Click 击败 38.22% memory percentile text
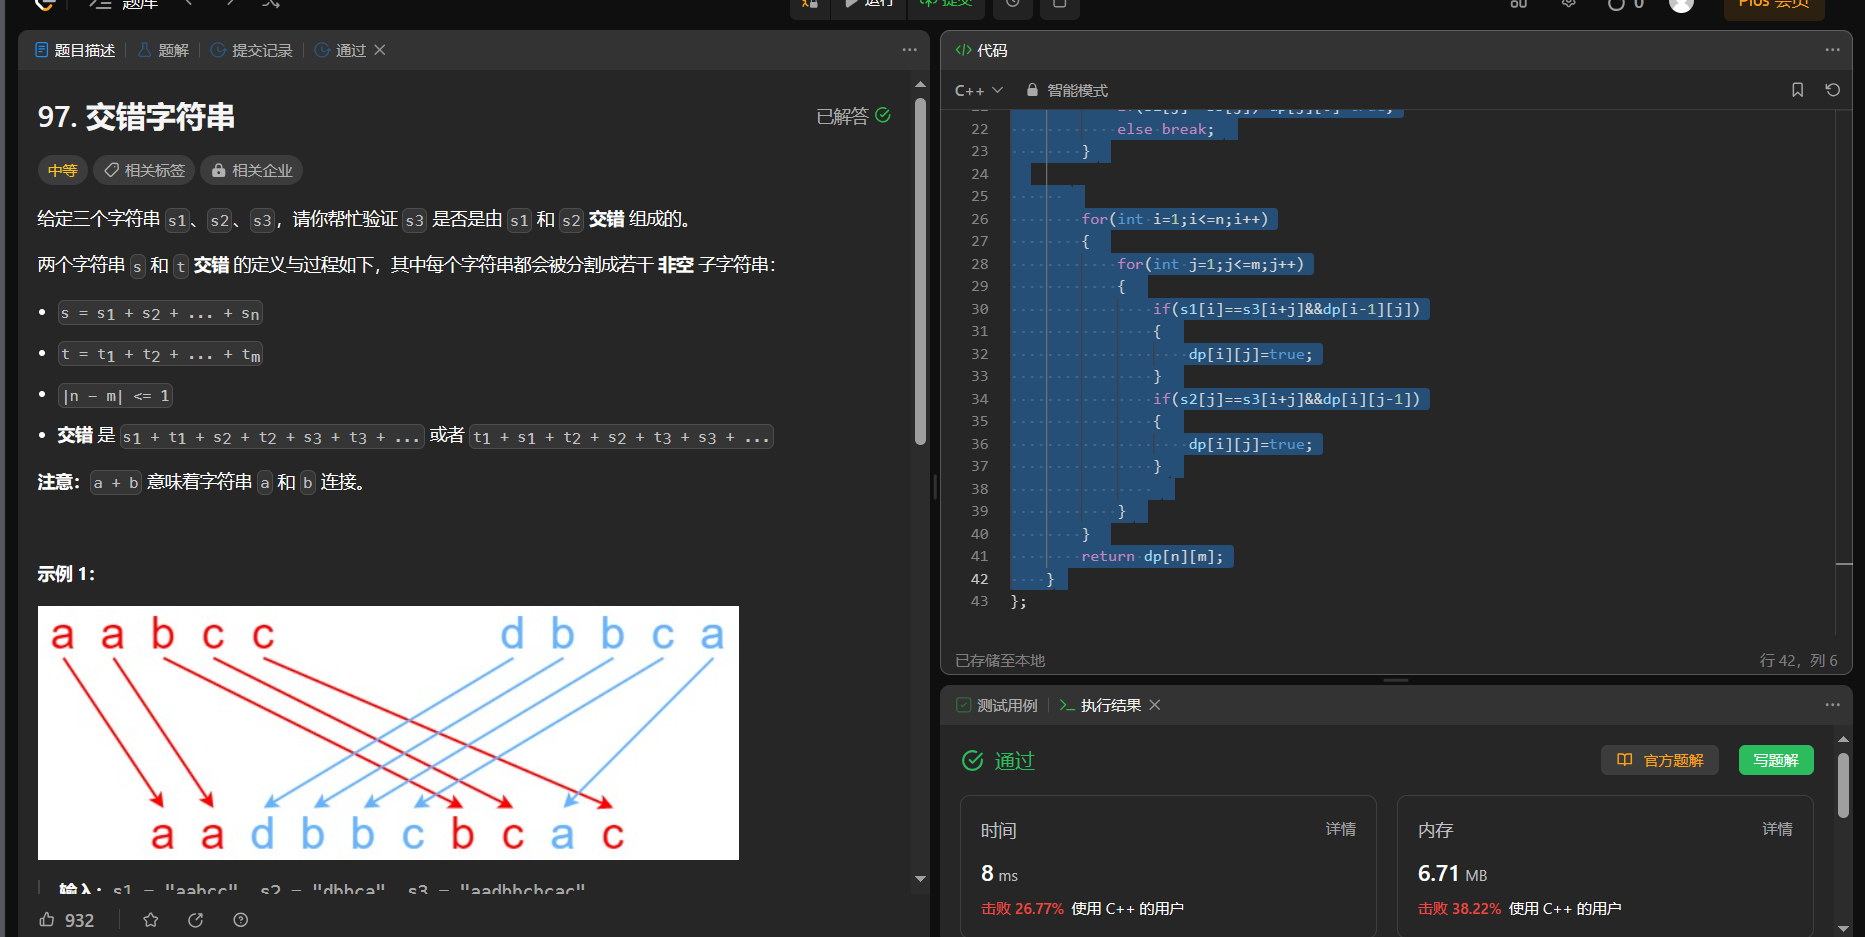This screenshot has height=937, width=1865. 1459,908
